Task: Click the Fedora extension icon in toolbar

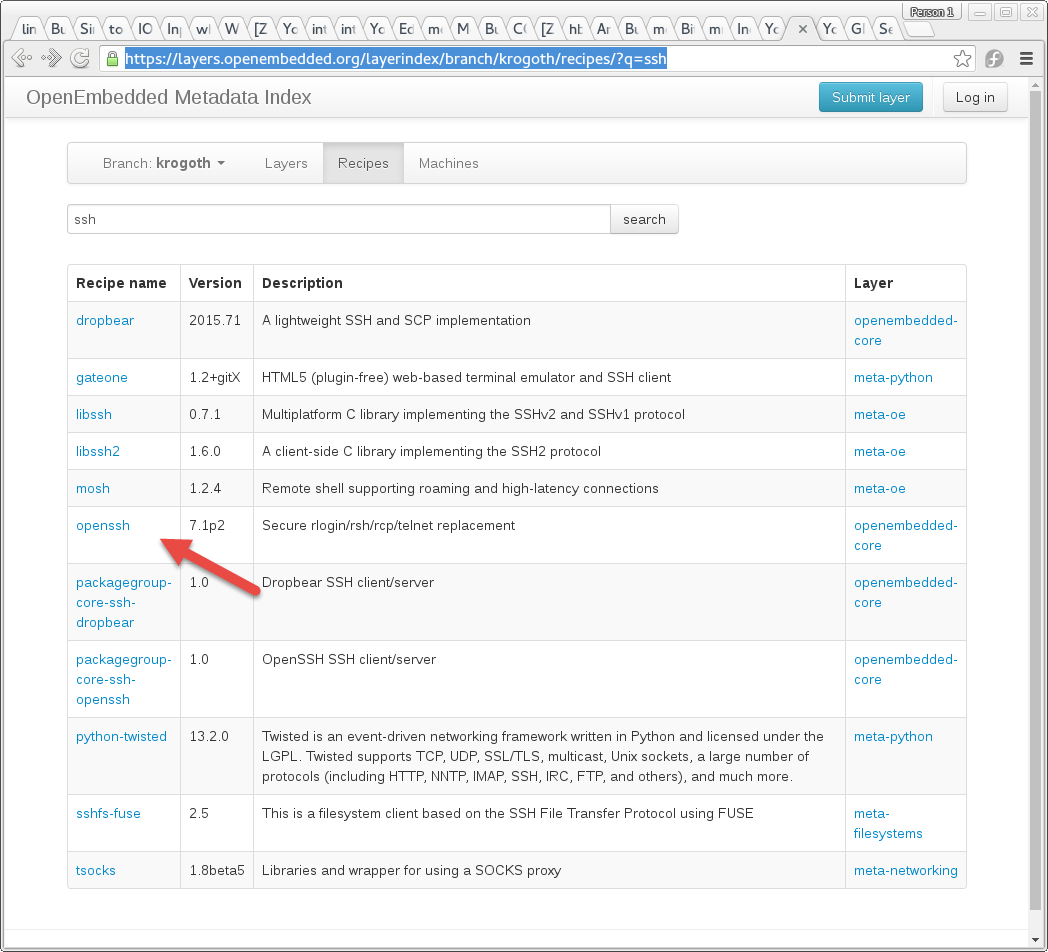Action: (994, 59)
